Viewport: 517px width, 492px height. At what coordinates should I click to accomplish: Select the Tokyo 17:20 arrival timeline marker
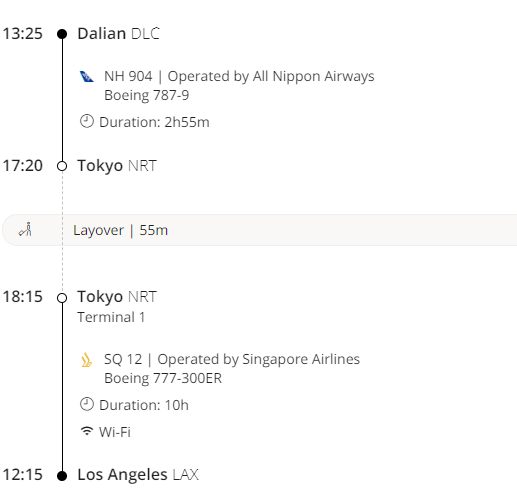click(x=62, y=166)
